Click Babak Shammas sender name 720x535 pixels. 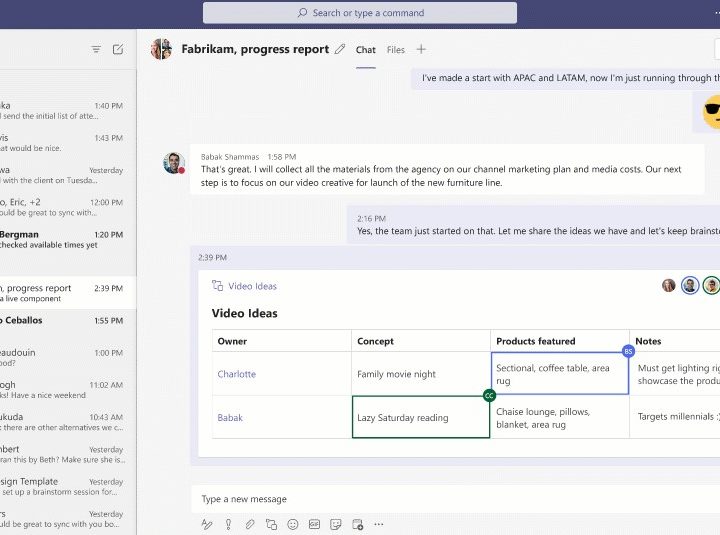coord(230,157)
